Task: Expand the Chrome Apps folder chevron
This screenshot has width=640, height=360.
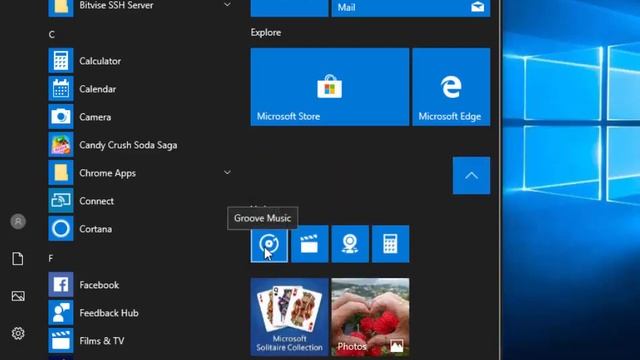Action: tap(227, 173)
